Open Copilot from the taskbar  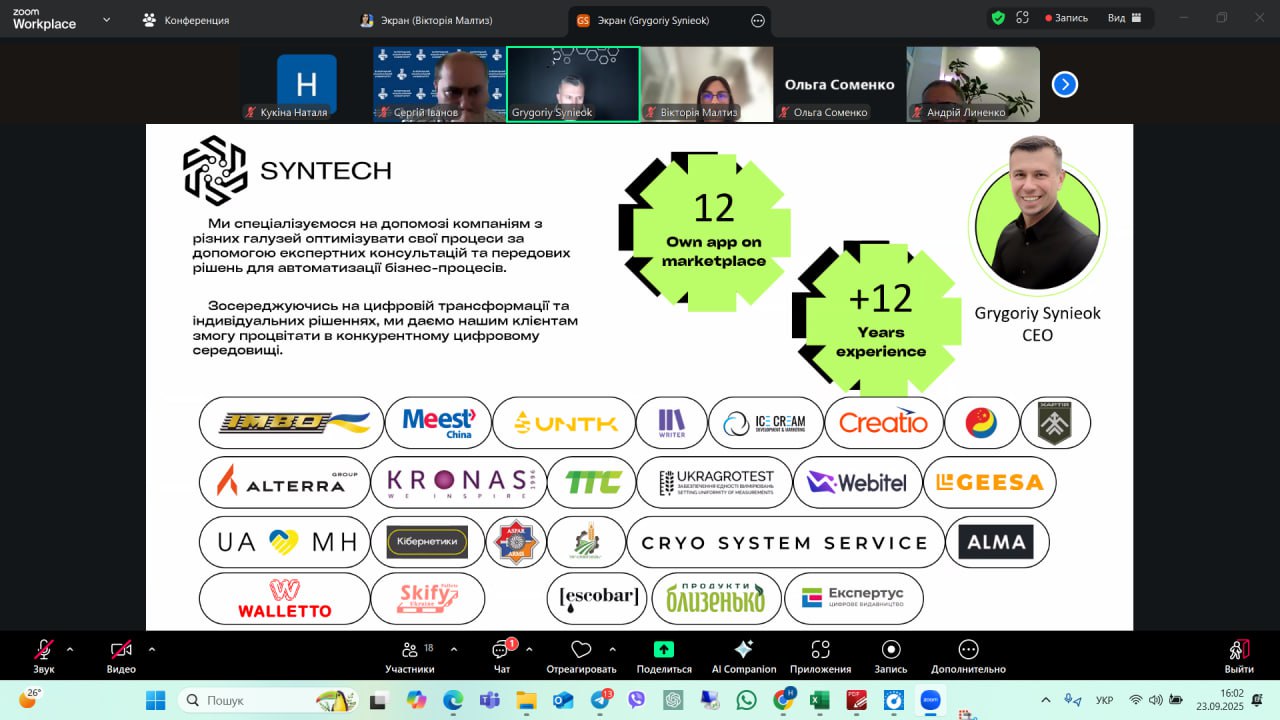pyautogui.click(x=418, y=700)
